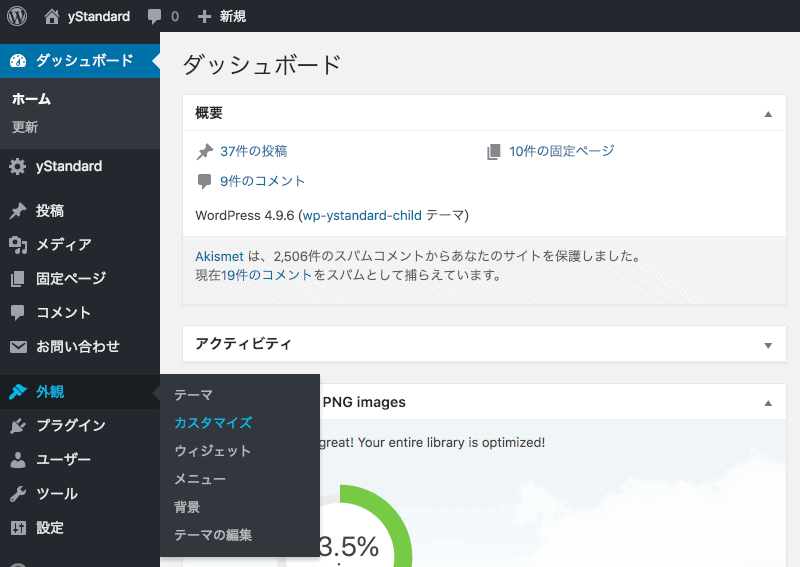
Task: Click the pushpin icon next to 37件の投稿
Action: pyautogui.click(x=205, y=152)
